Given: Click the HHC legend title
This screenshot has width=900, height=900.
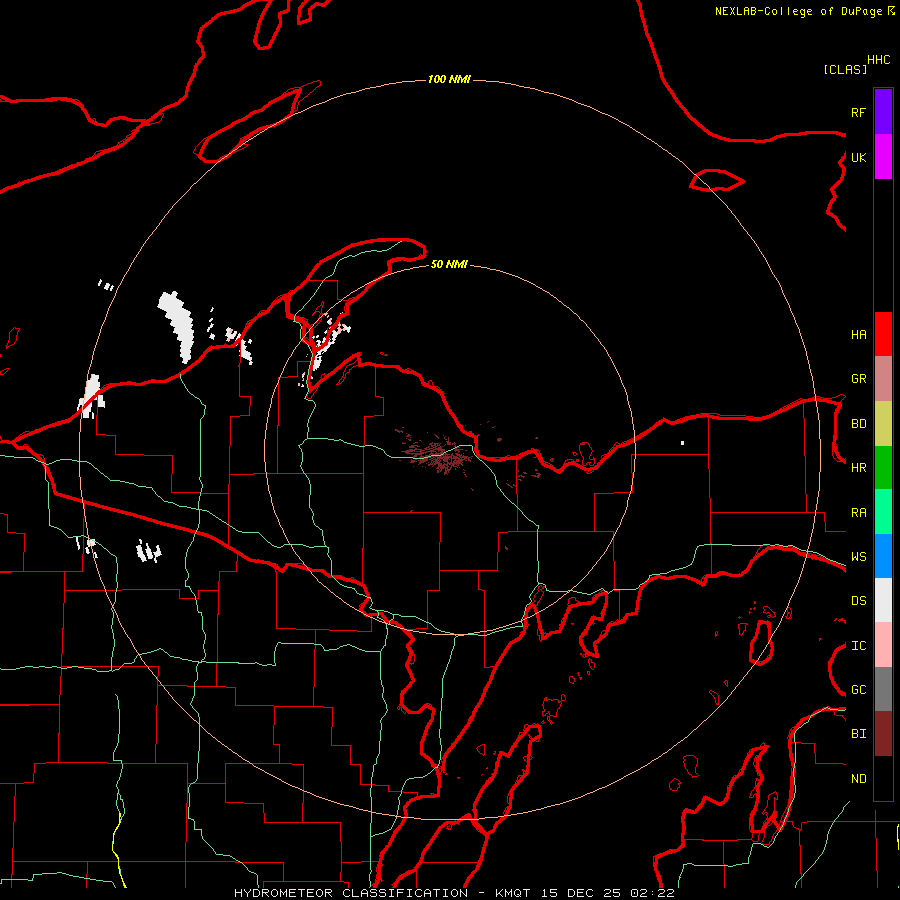Looking at the screenshot, I should tap(879, 60).
